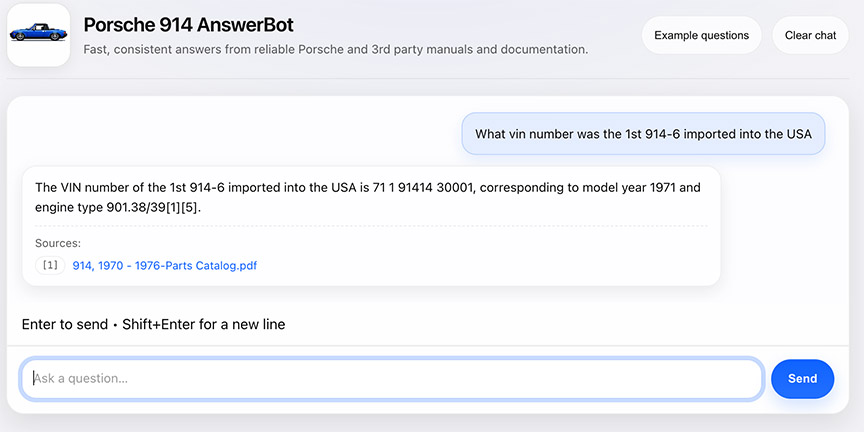864x432 pixels.
Task: Click the dashed divider above Sources
Action: [371, 226]
